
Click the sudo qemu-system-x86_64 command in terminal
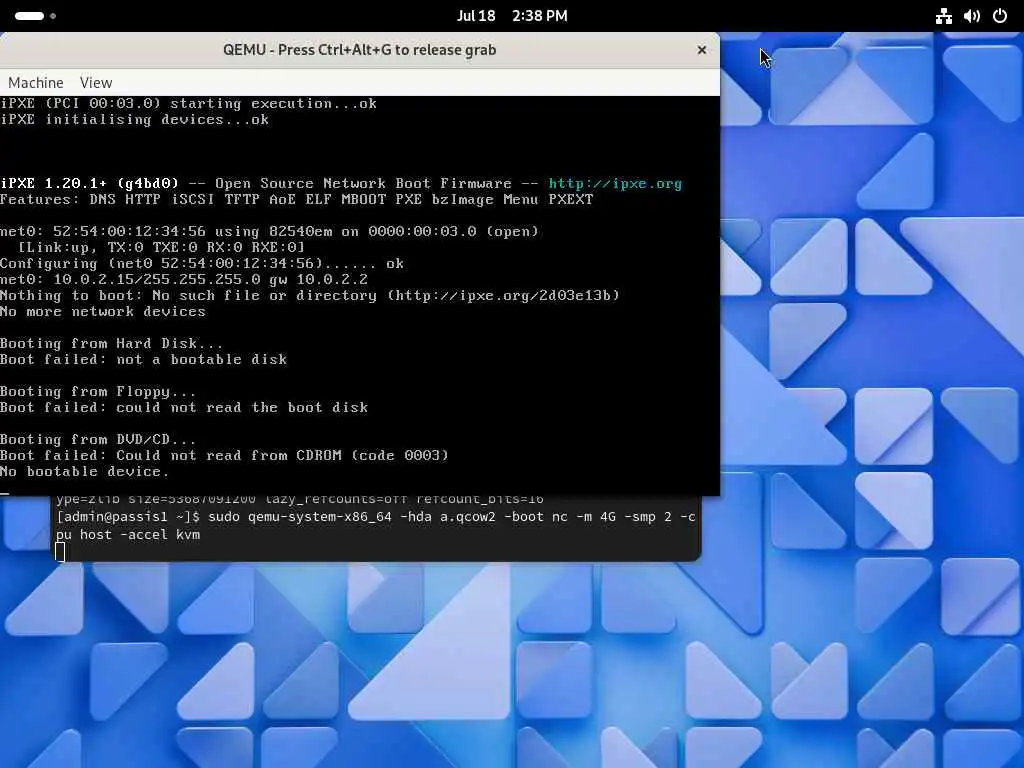452,517
